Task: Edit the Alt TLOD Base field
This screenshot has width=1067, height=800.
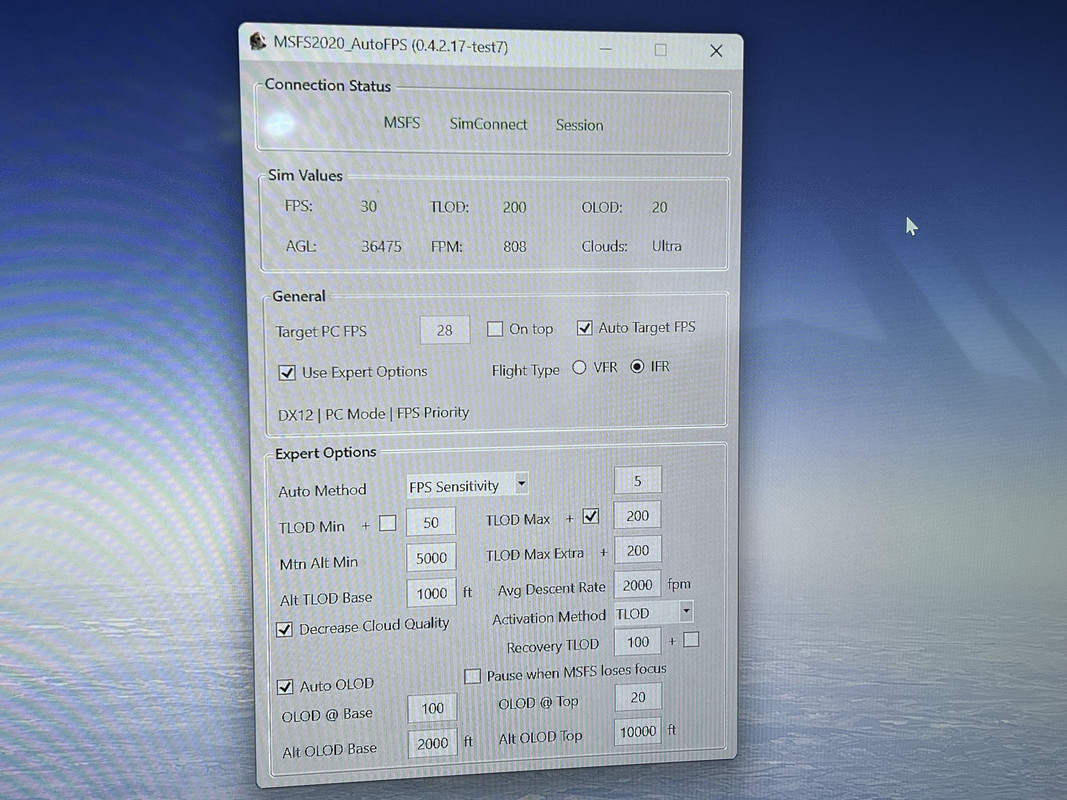Action: pos(431,593)
